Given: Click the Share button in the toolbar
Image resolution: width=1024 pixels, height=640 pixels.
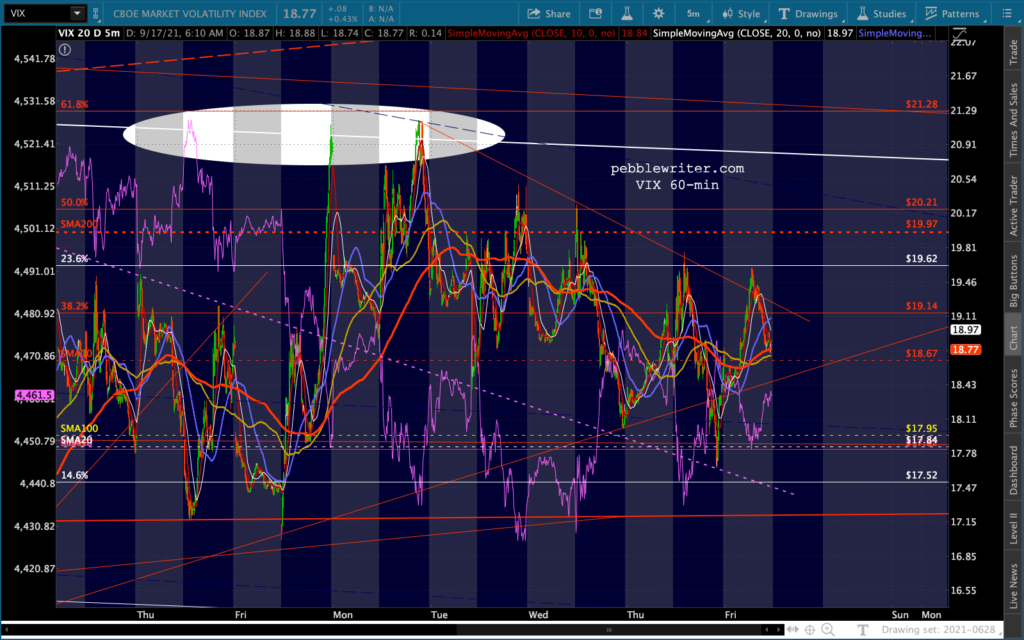Looking at the screenshot, I should click(x=549, y=14).
